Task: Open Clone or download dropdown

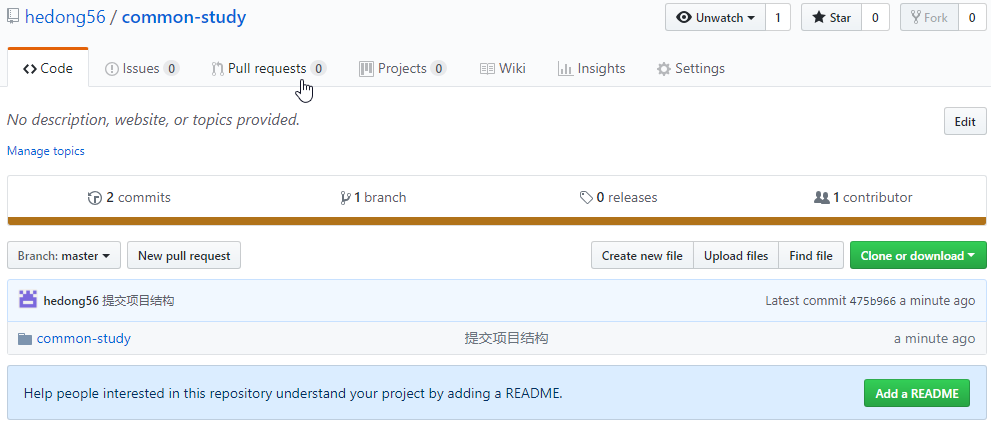Action: coord(918,255)
